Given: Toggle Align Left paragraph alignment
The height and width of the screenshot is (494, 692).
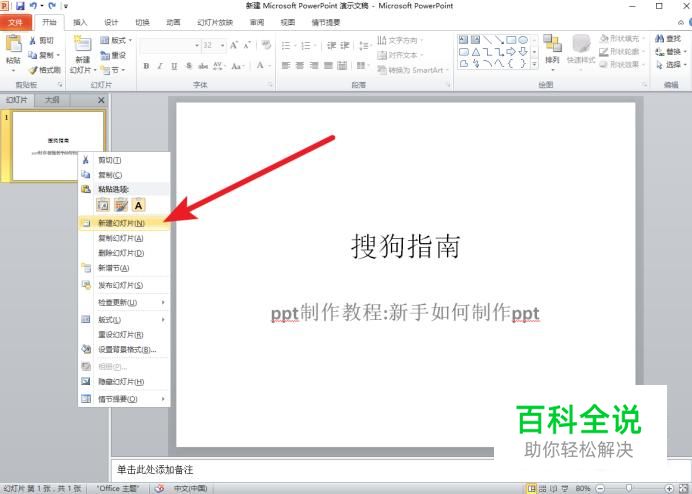Looking at the screenshot, I should click(x=286, y=66).
